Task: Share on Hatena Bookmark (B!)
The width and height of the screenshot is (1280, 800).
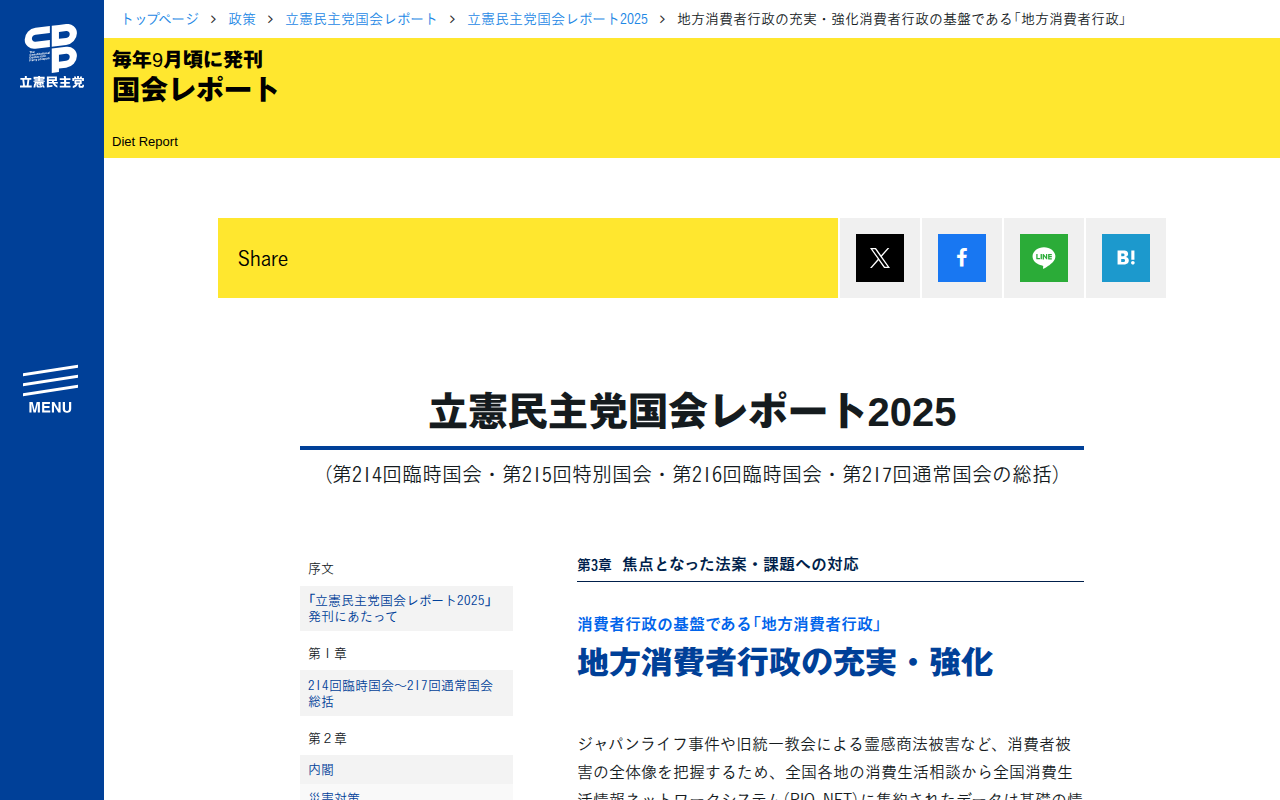Action: 1126,258
